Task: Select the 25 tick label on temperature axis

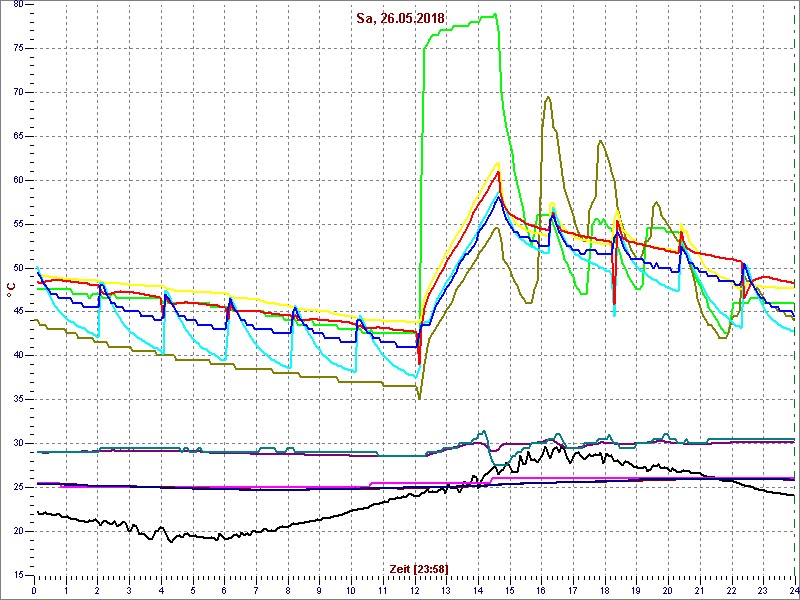Action: tap(18, 487)
